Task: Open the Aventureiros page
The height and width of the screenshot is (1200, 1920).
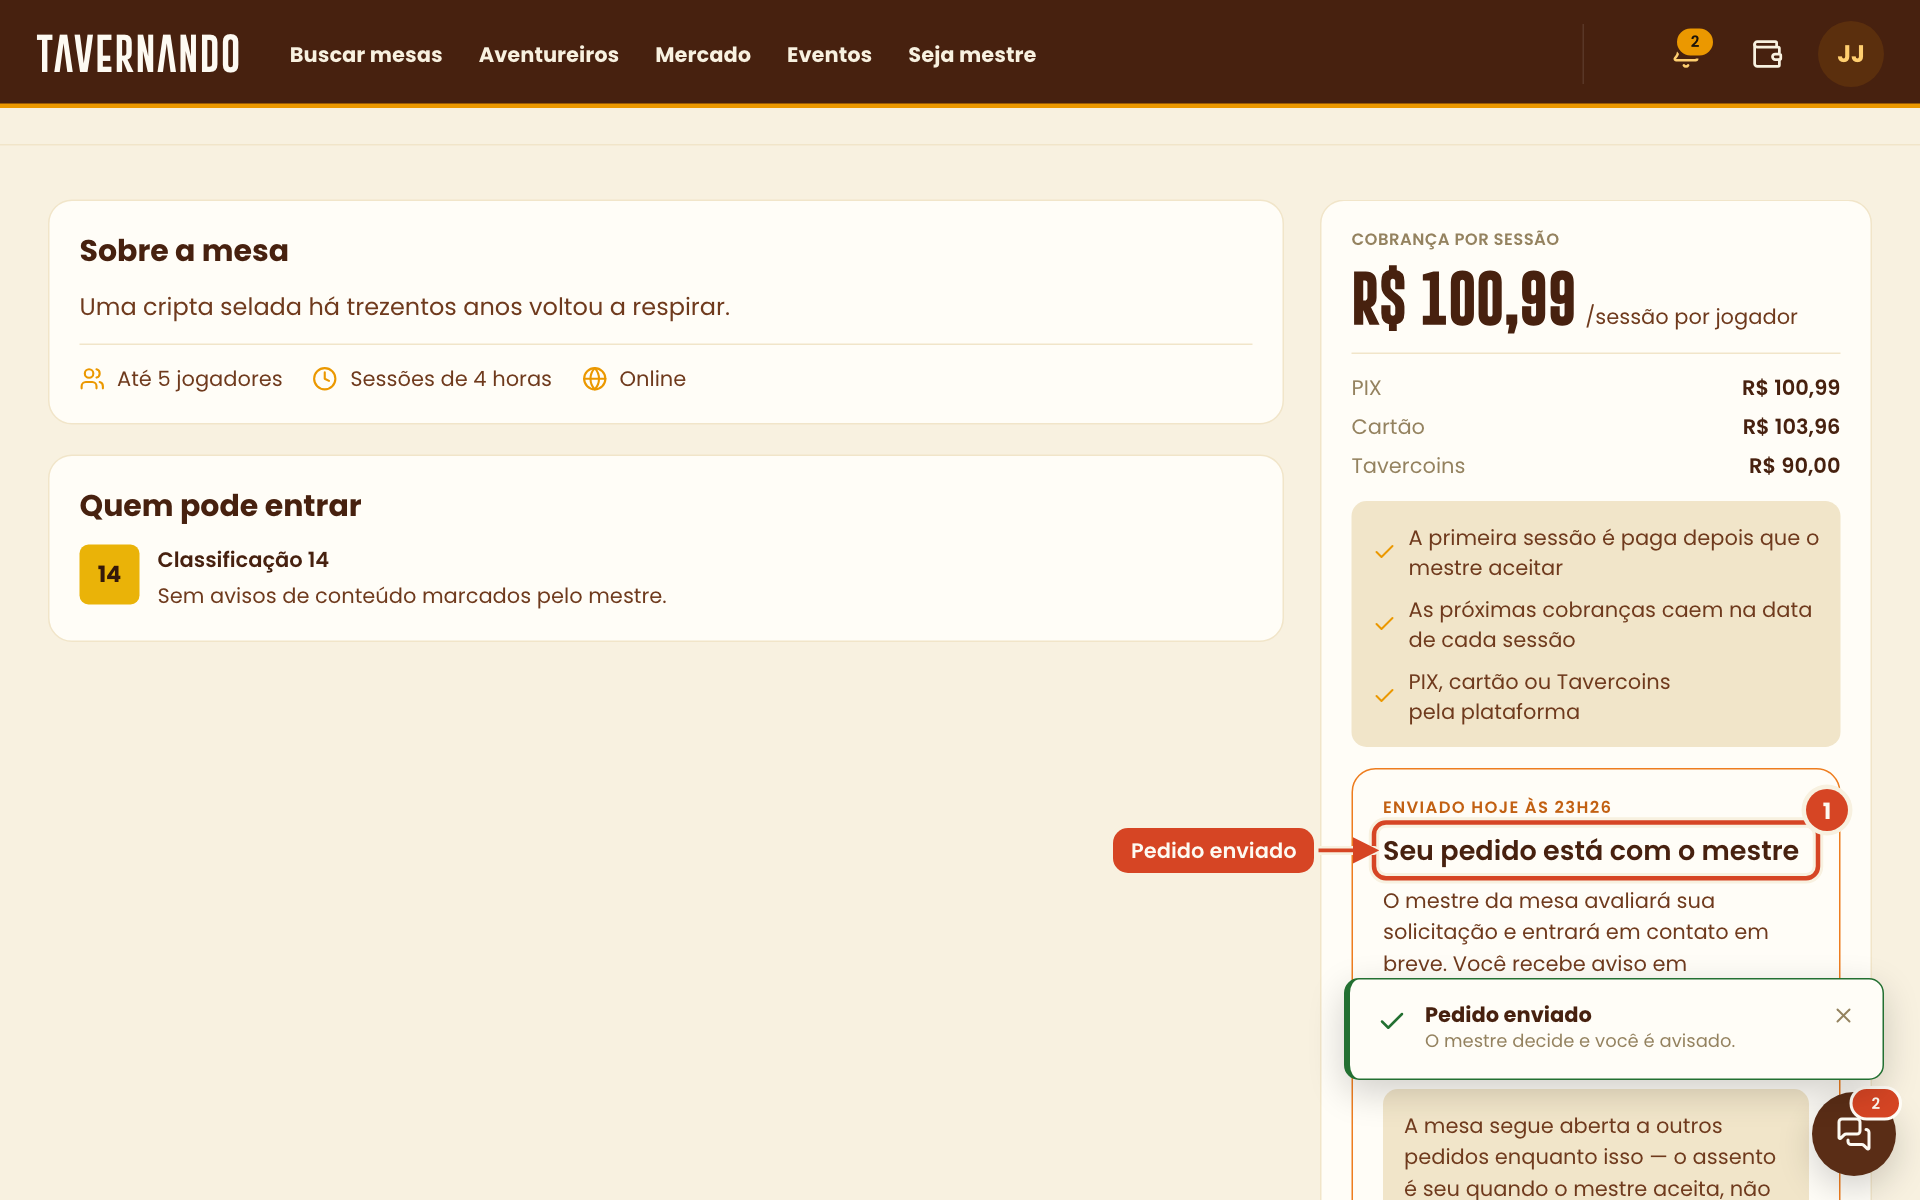Action: 549,54
